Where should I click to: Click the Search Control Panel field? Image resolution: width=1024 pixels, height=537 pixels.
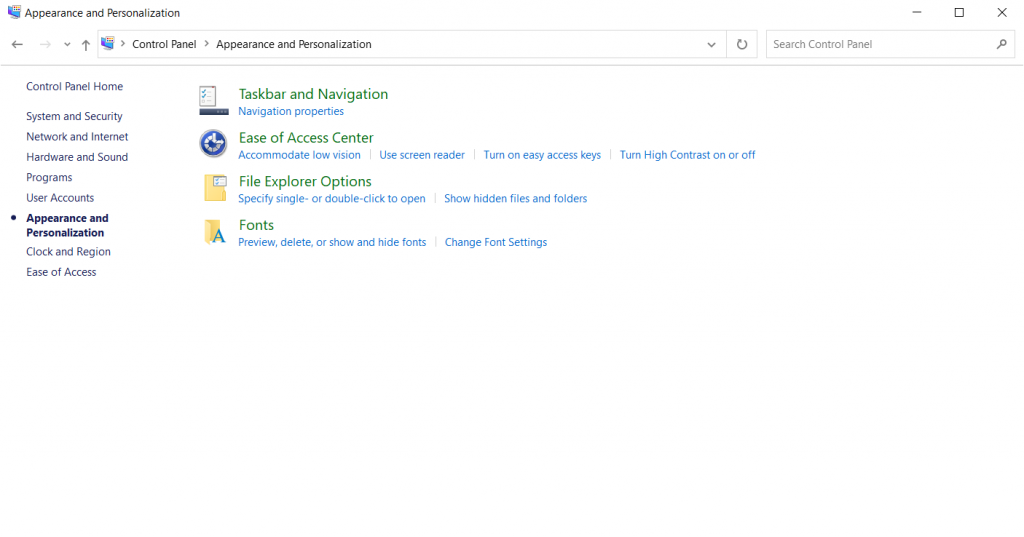[x=891, y=44]
